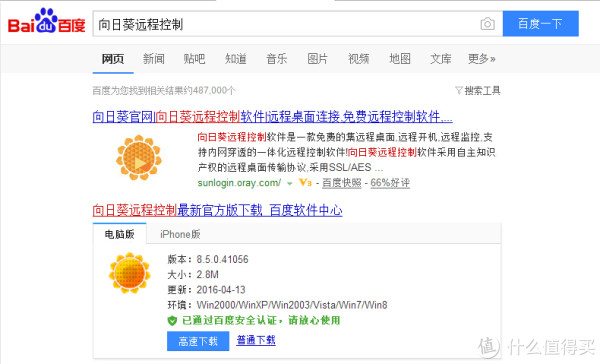
Task: Expand the 更多» menu
Action: tap(481, 59)
